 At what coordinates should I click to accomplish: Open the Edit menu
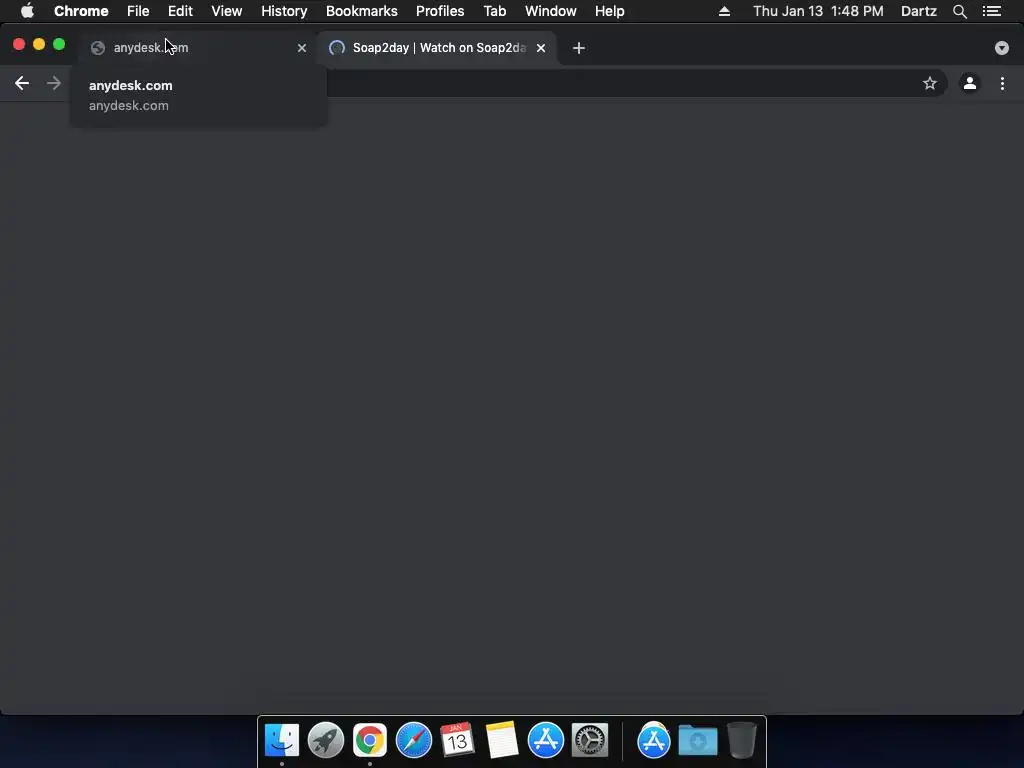pos(180,11)
